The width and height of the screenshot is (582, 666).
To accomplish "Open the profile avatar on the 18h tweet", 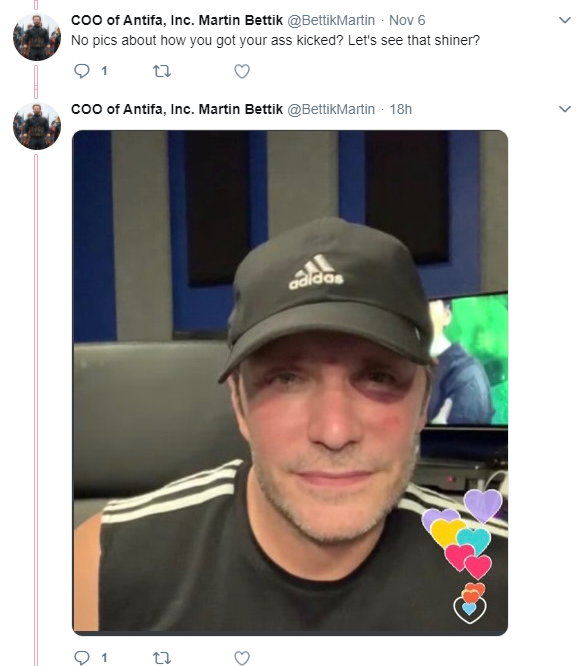I will point(37,126).
